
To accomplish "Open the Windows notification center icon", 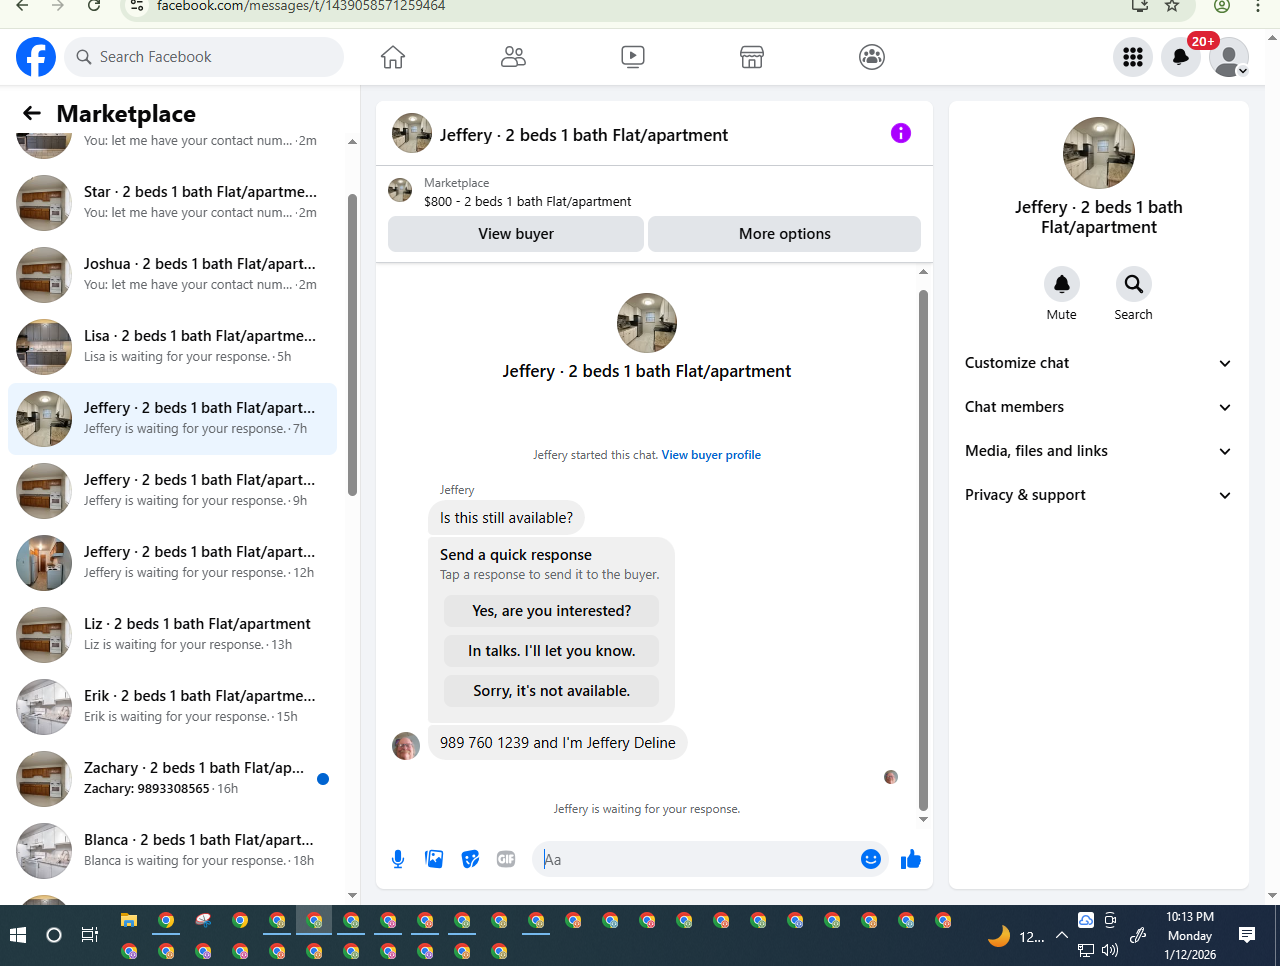I will coord(1247,935).
